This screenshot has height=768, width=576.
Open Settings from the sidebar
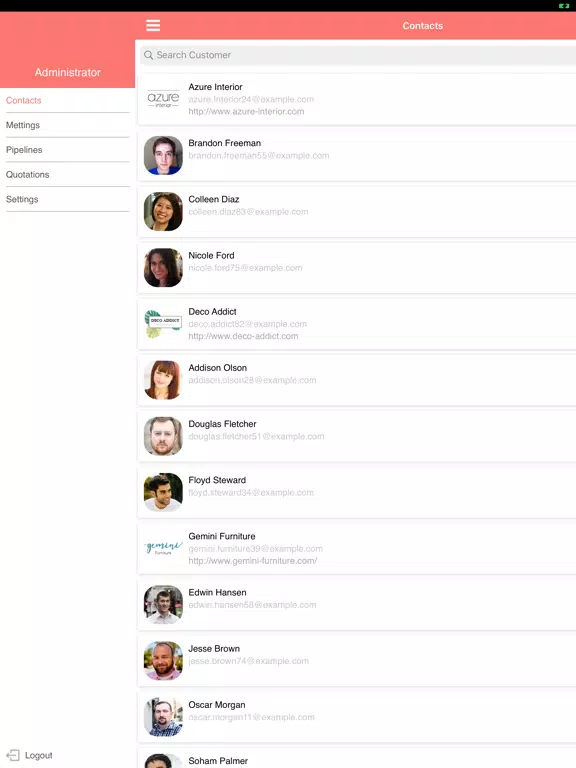[22, 199]
